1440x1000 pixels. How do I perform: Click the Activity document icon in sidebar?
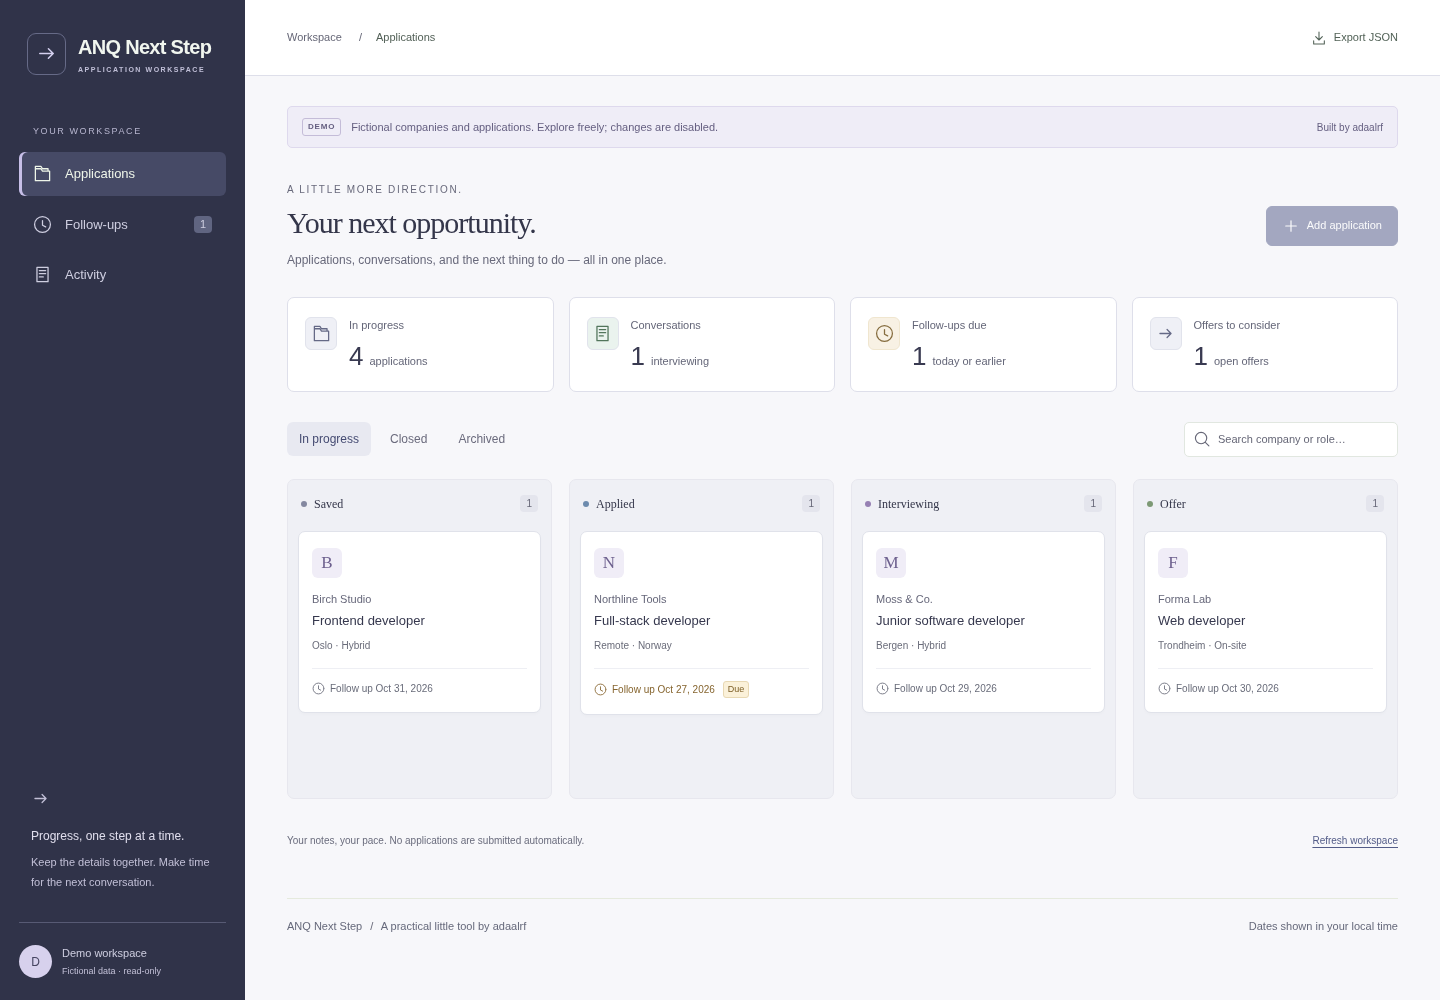coord(42,275)
